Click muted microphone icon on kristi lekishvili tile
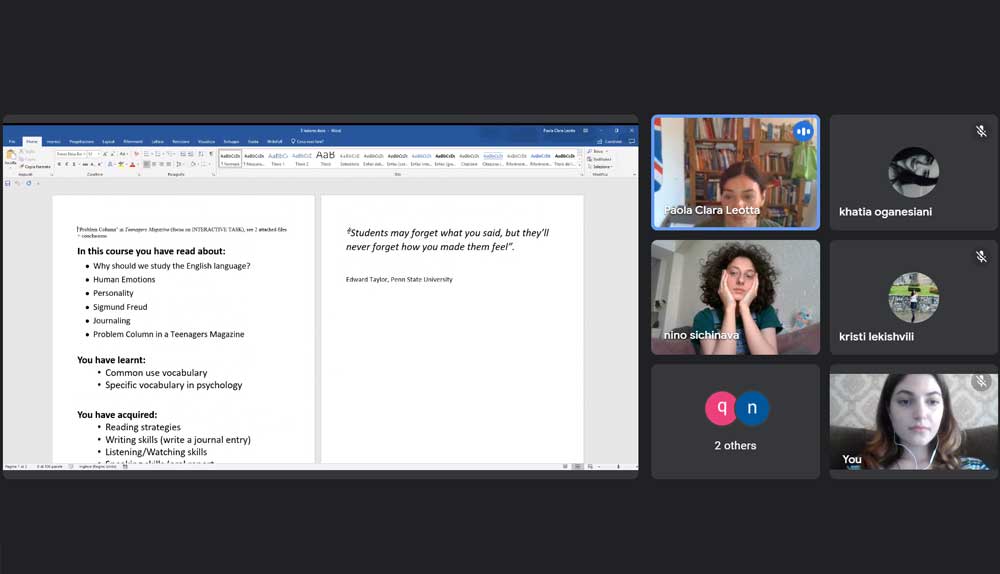 pos(981,257)
